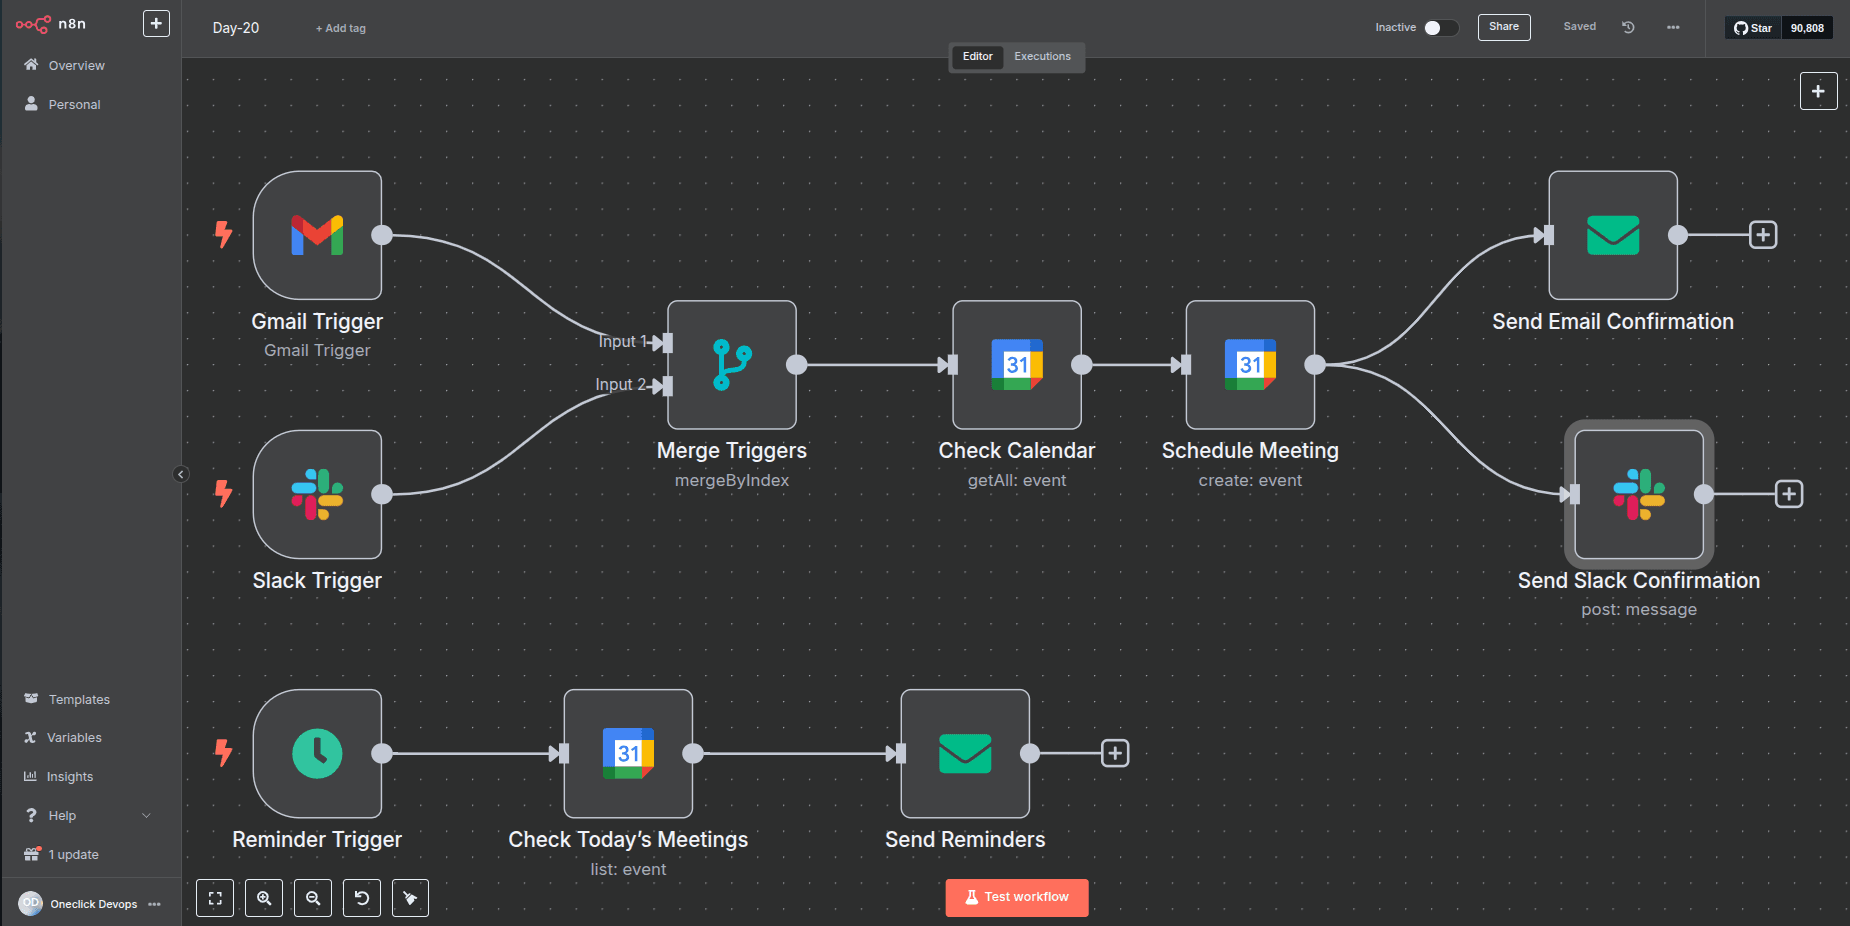This screenshot has height=926, width=1850.
Task: Add a node with top-right plus button
Action: coord(1818,91)
